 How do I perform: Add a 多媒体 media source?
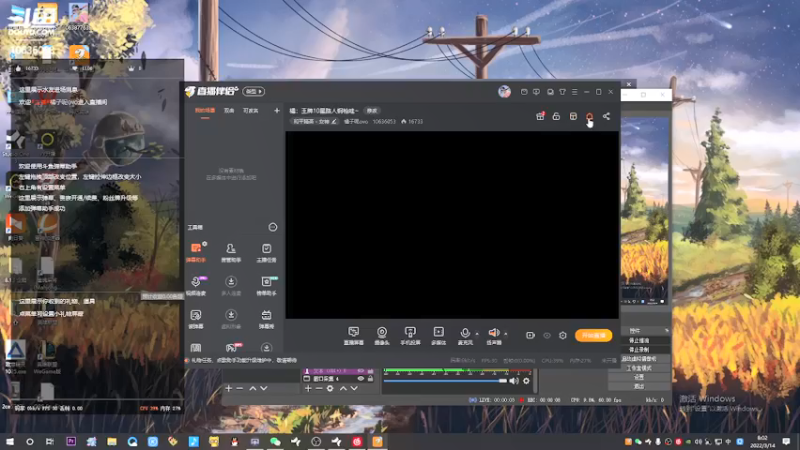(438, 336)
